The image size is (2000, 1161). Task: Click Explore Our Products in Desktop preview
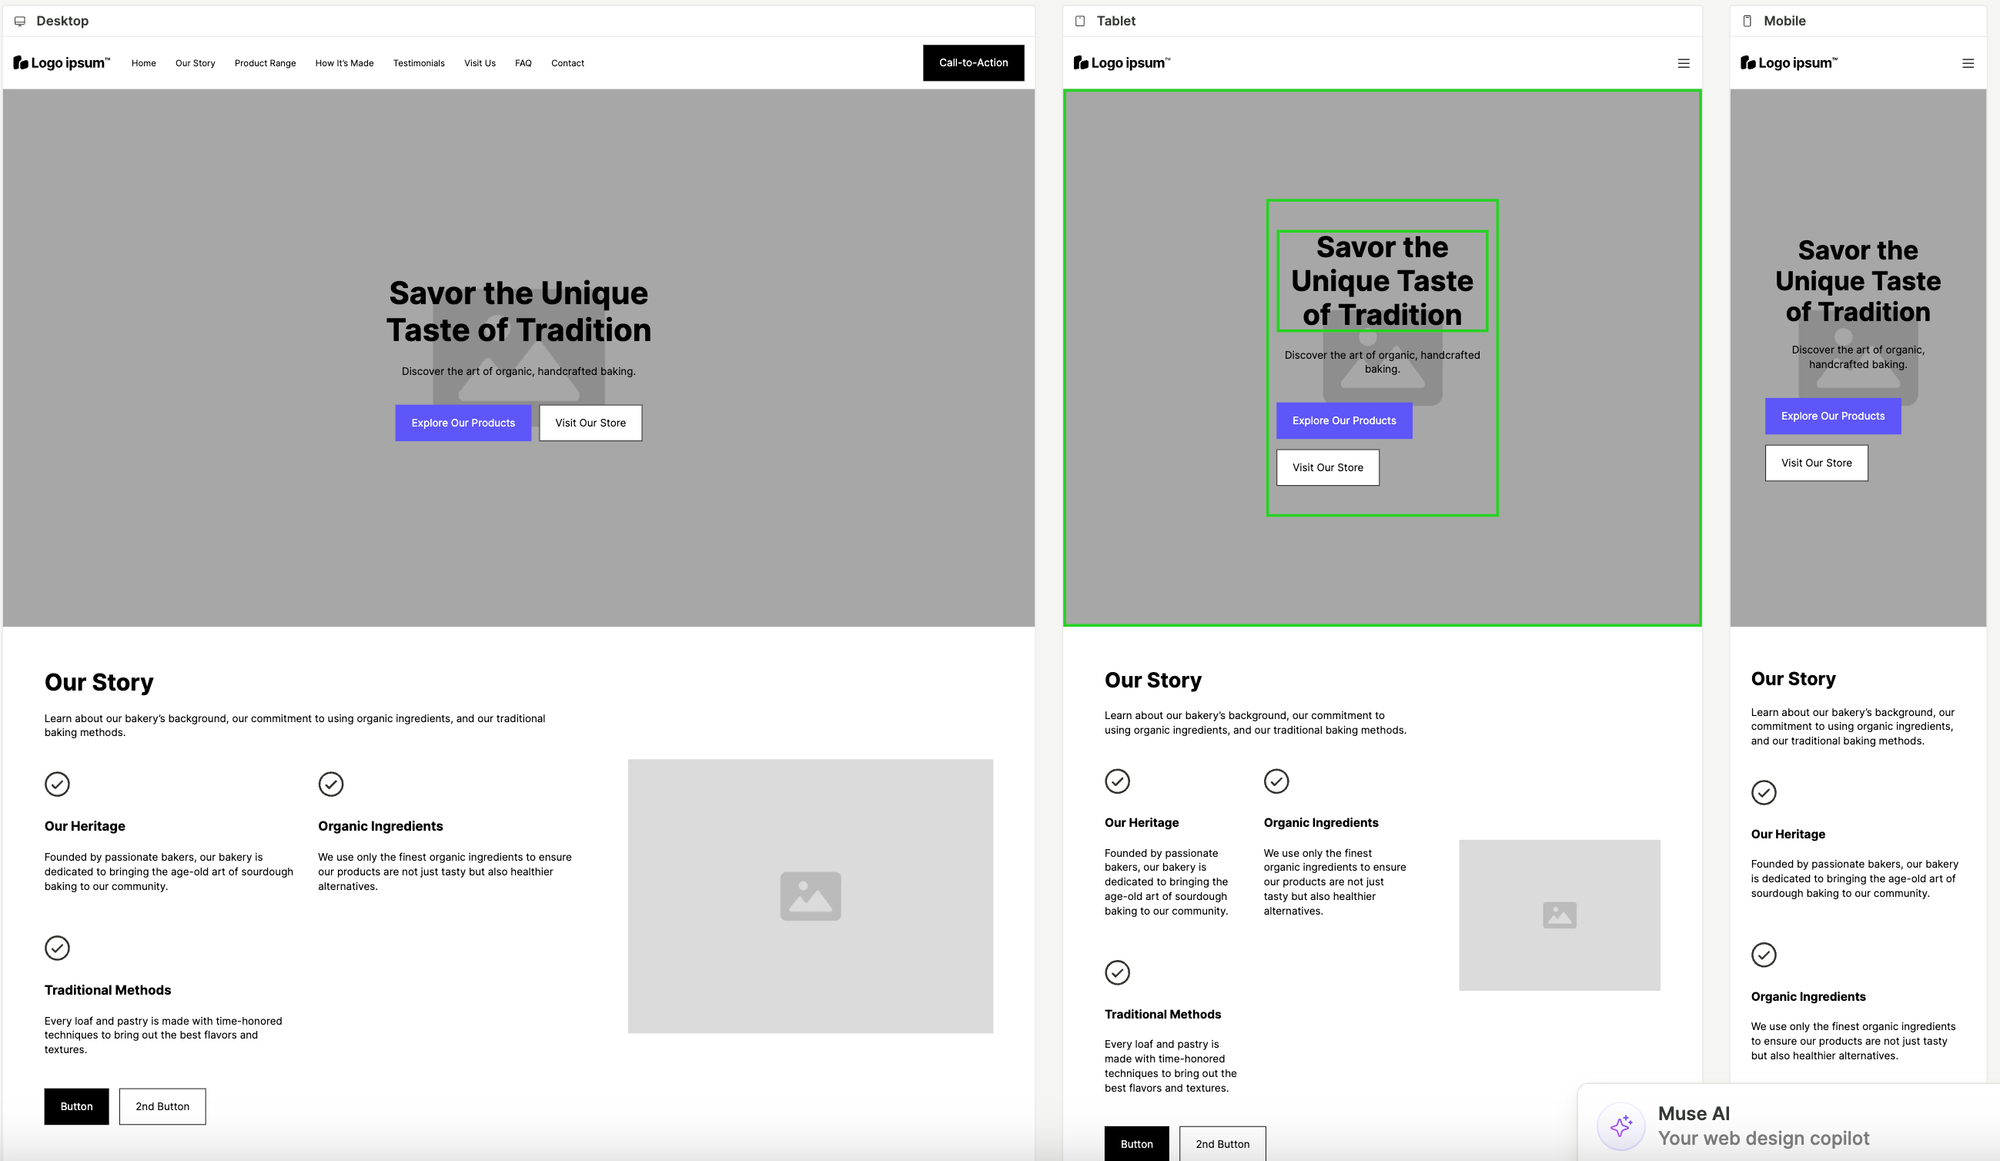[463, 423]
